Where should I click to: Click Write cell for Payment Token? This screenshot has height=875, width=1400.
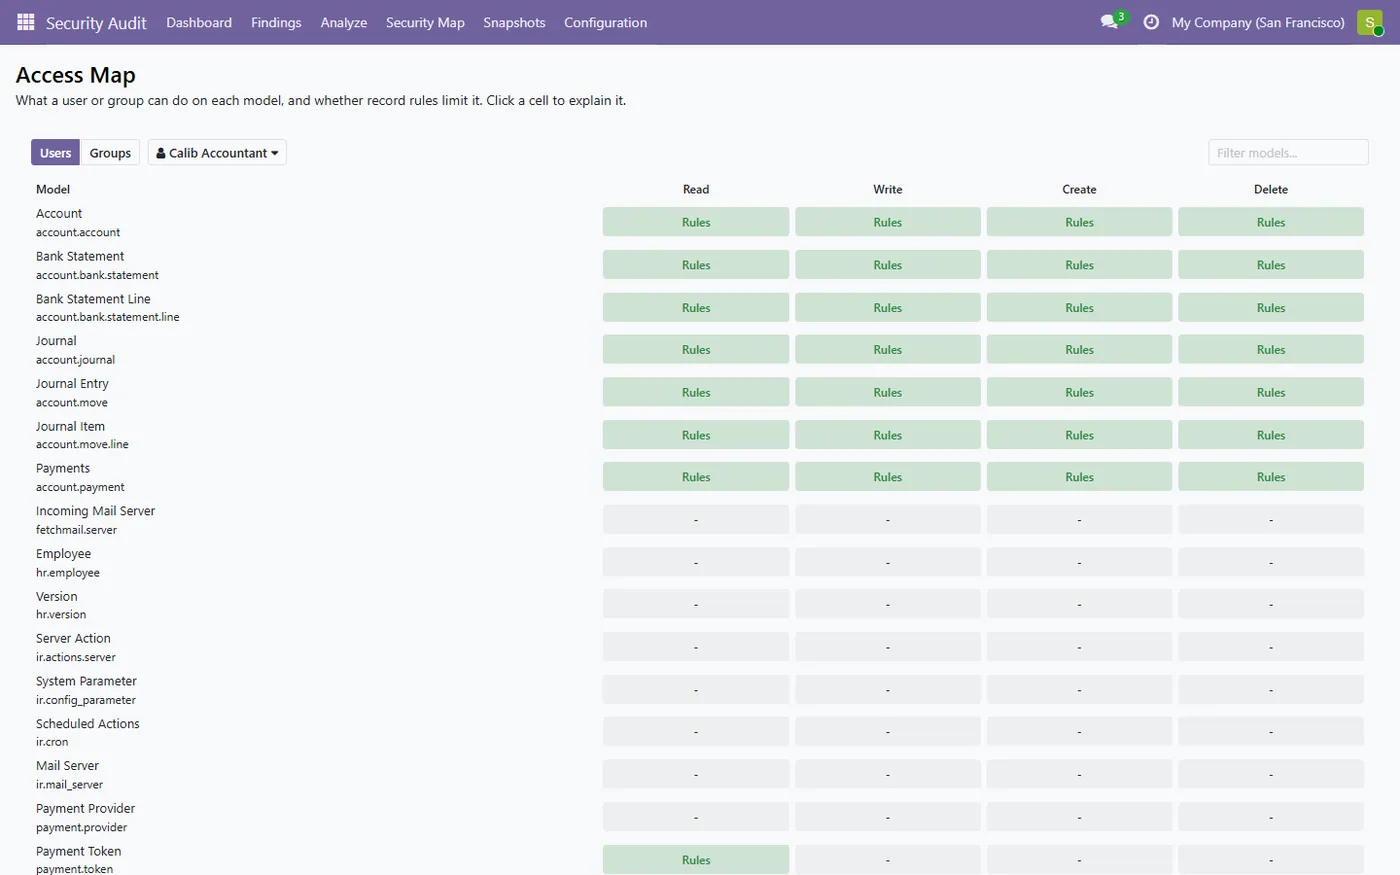coord(888,860)
